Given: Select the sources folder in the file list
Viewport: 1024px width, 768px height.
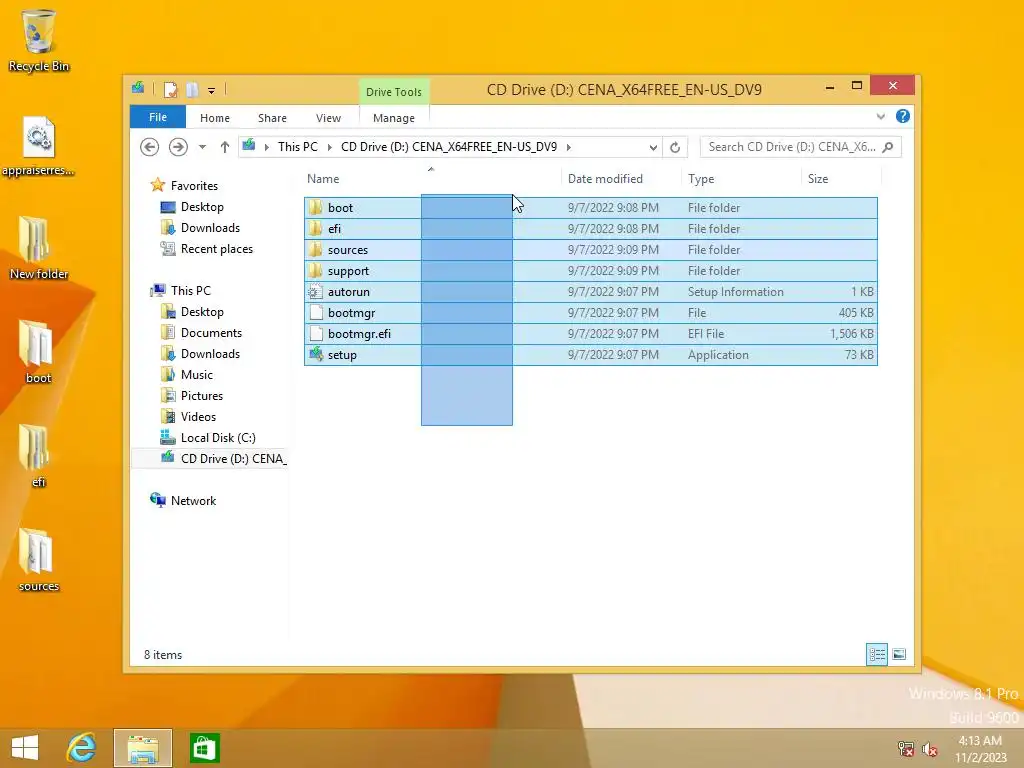Looking at the screenshot, I should point(590,249).
